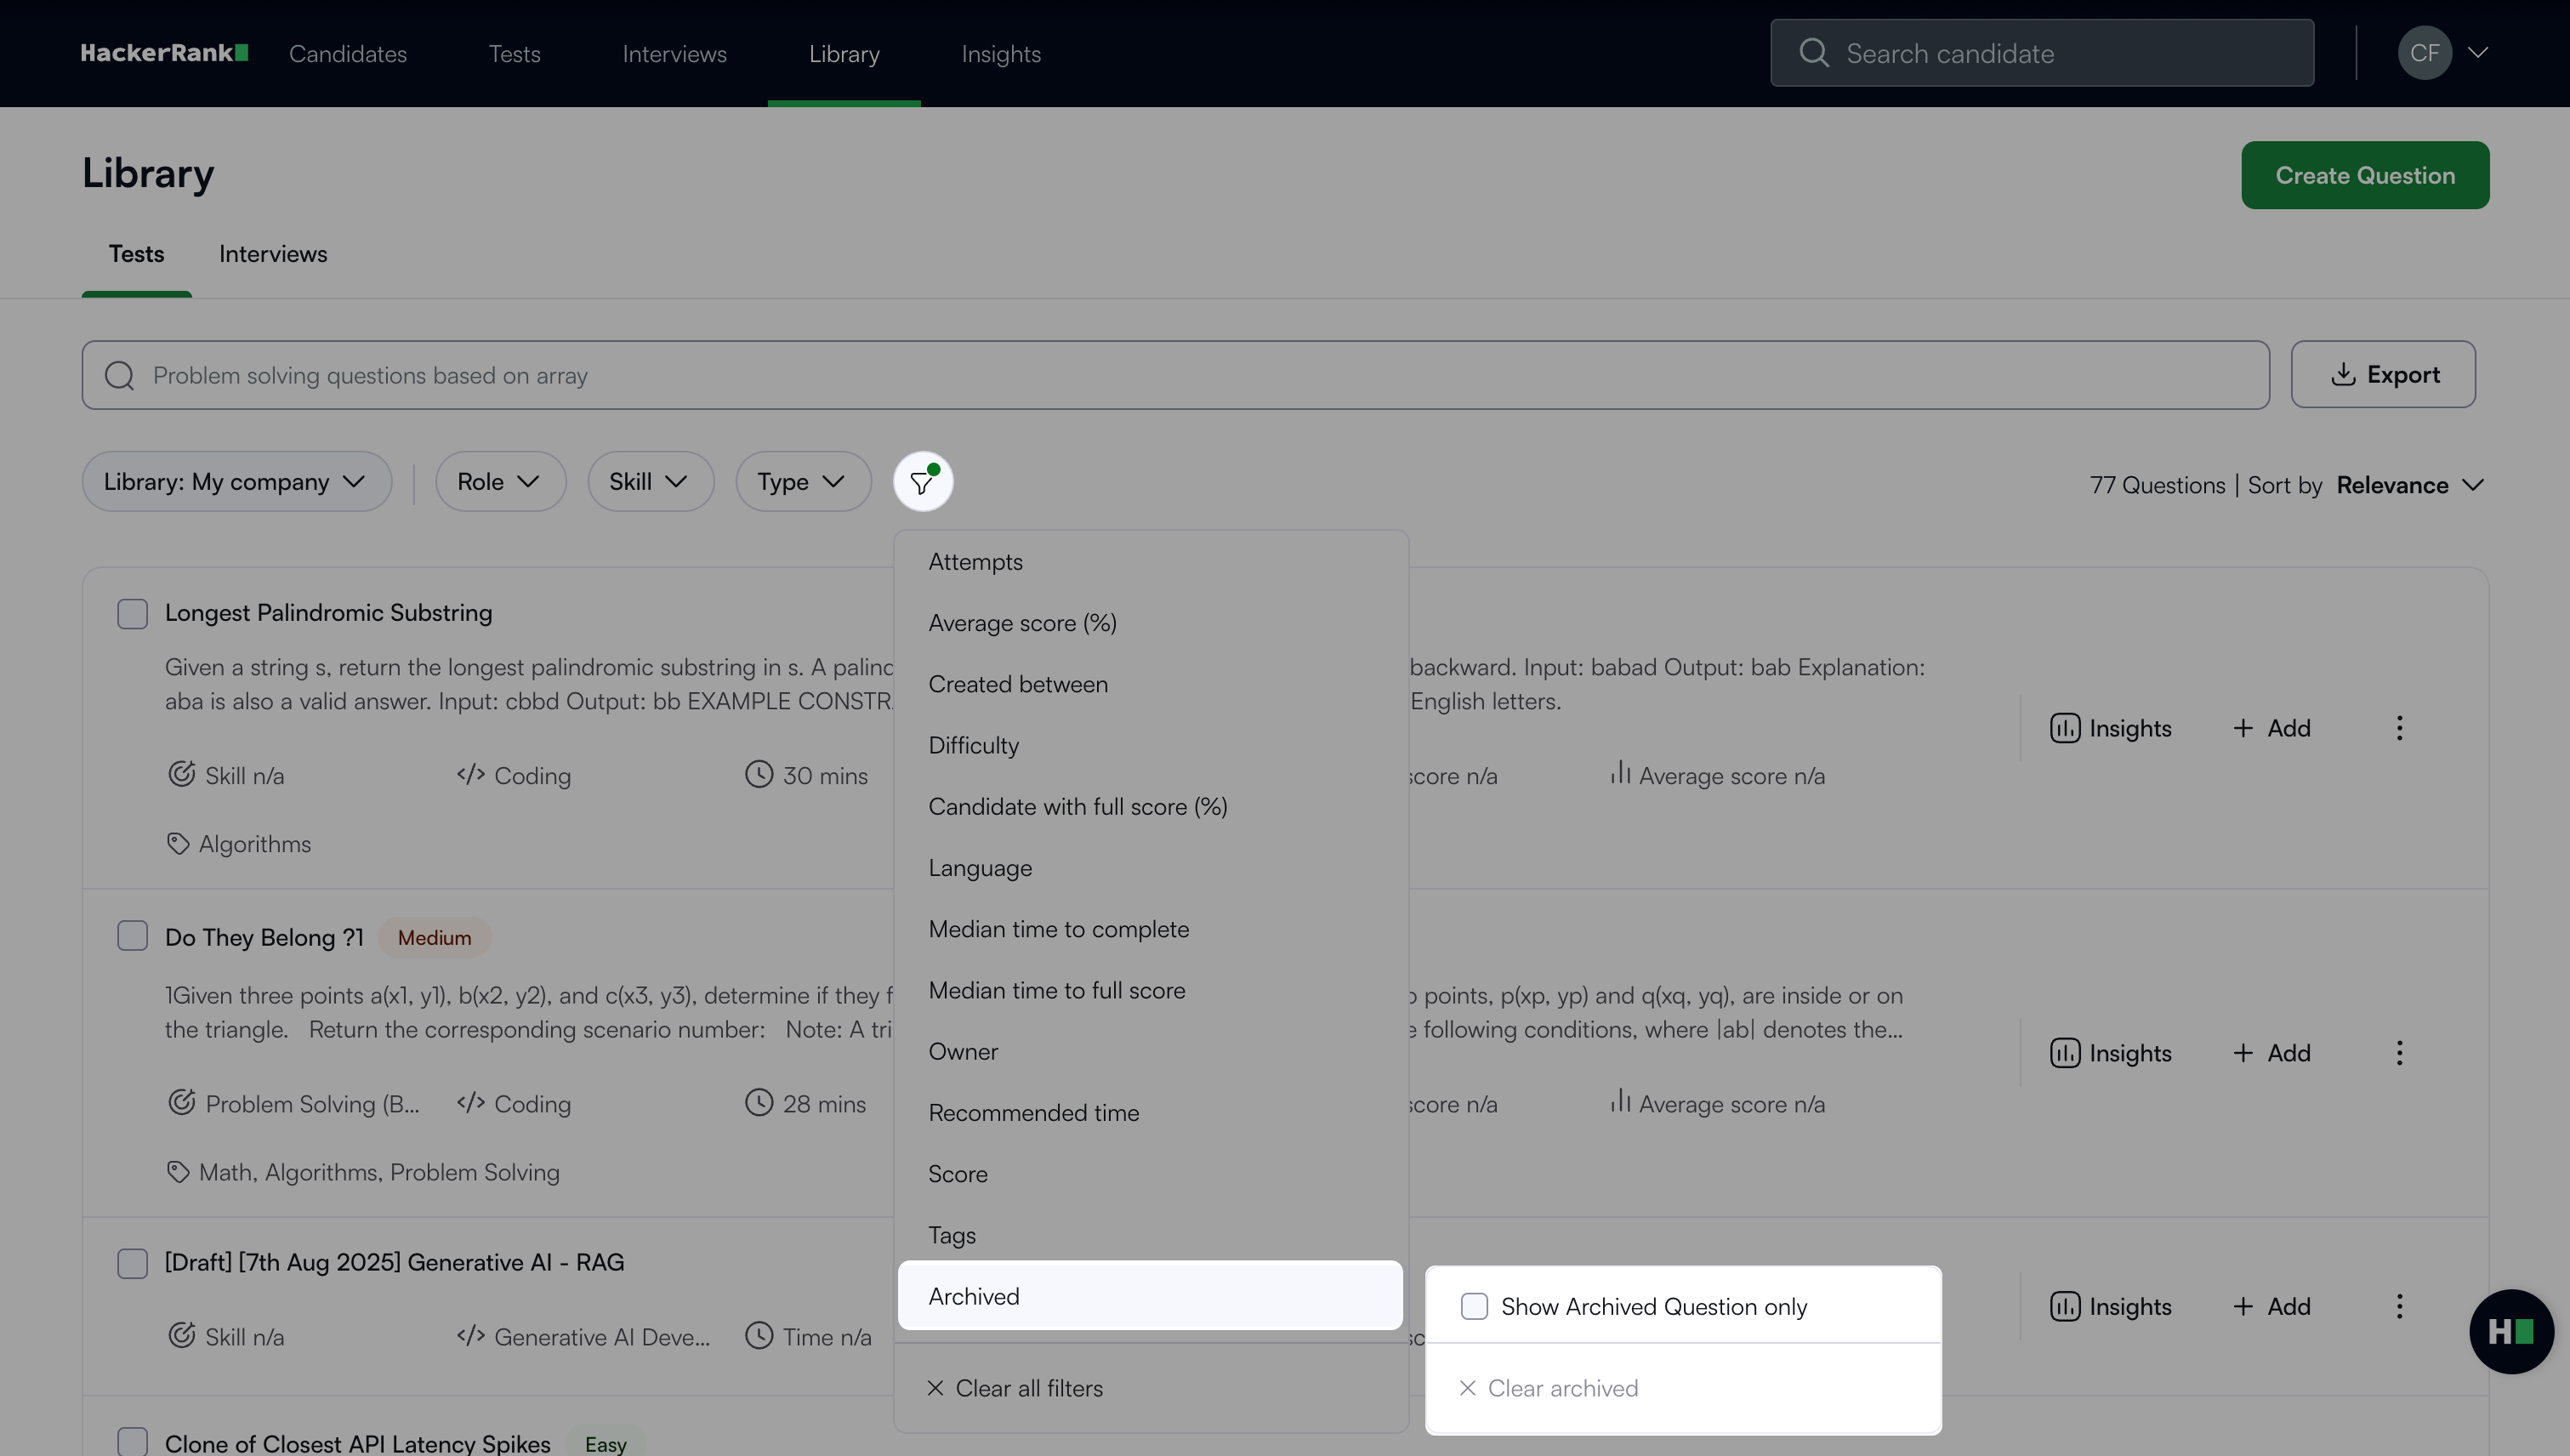Expand the Library: My company dropdown
The width and height of the screenshot is (2570, 1456).
click(x=236, y=482)
